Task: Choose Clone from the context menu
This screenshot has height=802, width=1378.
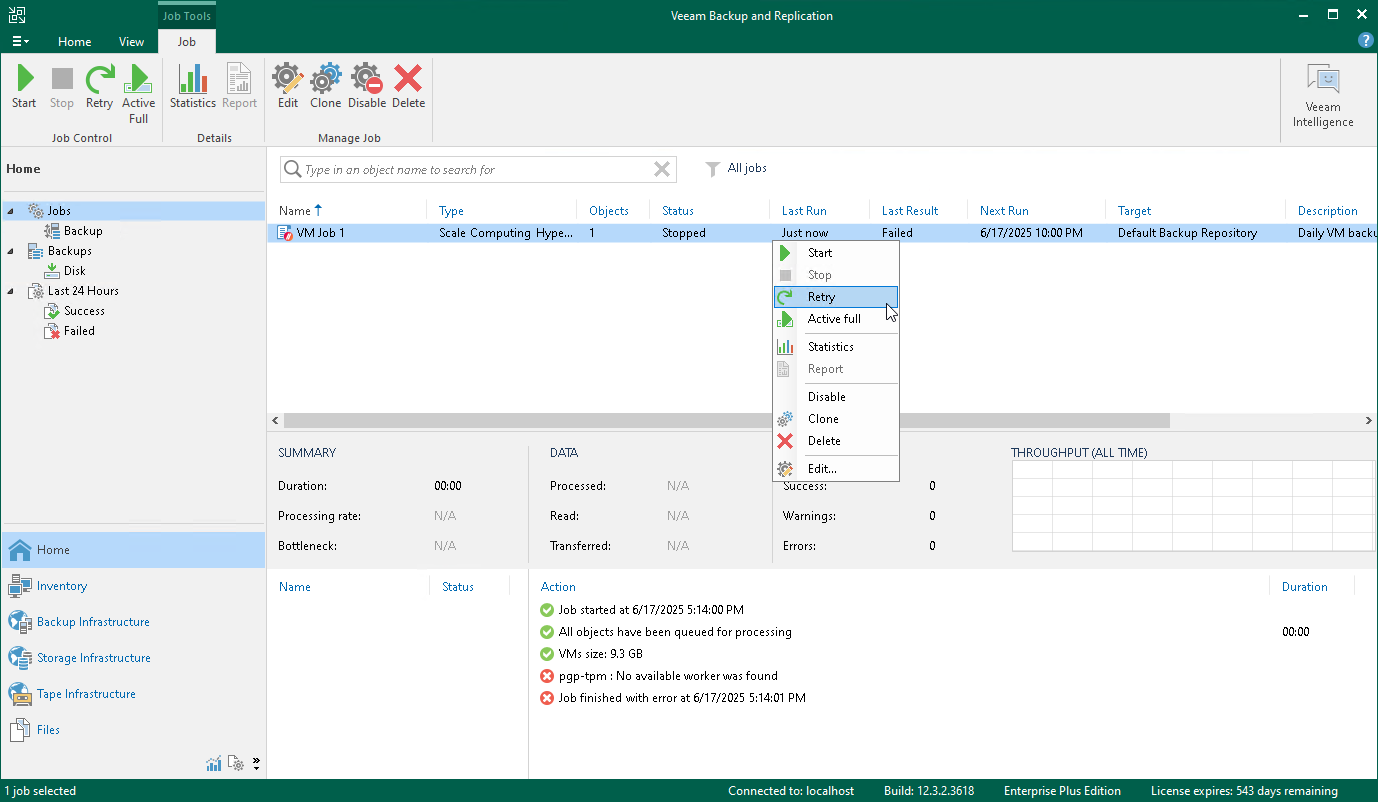Action: [x=835, y=419]
